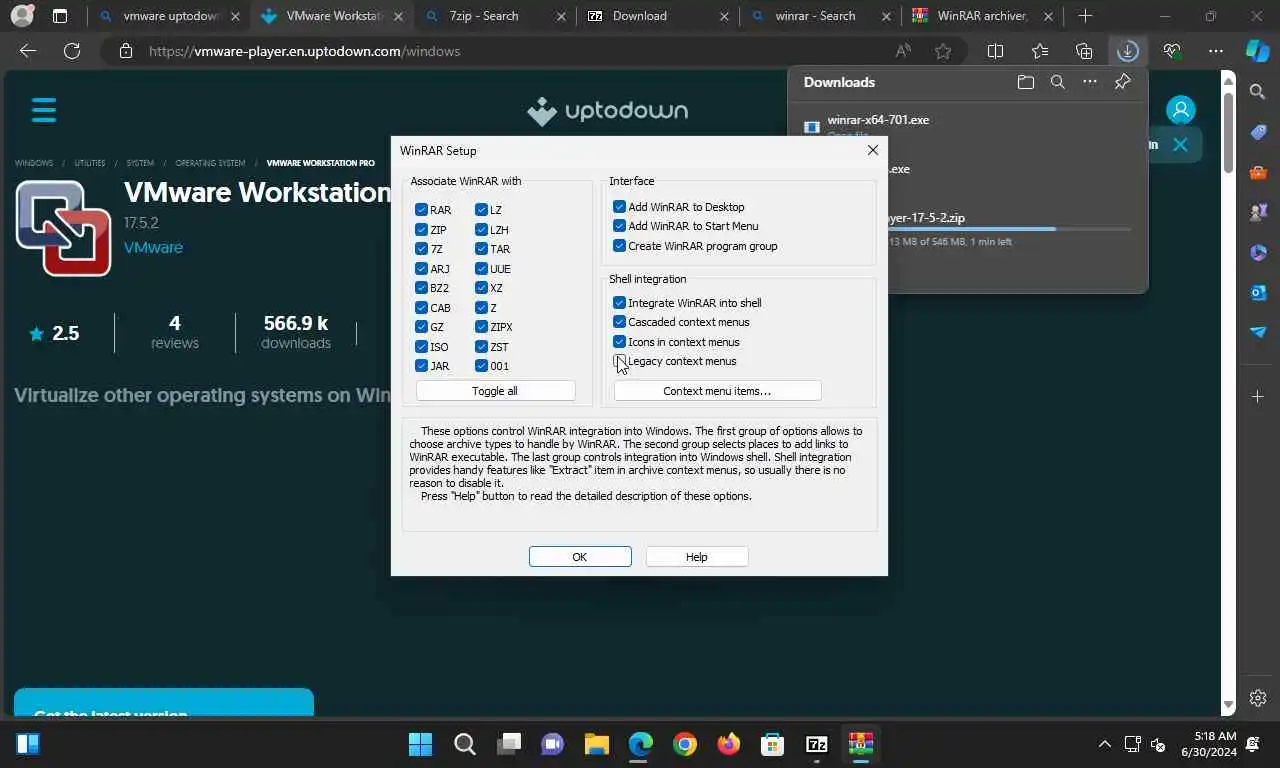Viewport: 1280px width, 768px height.
Task: Refresh the page with the reload icon
Action: click(72, 51)
